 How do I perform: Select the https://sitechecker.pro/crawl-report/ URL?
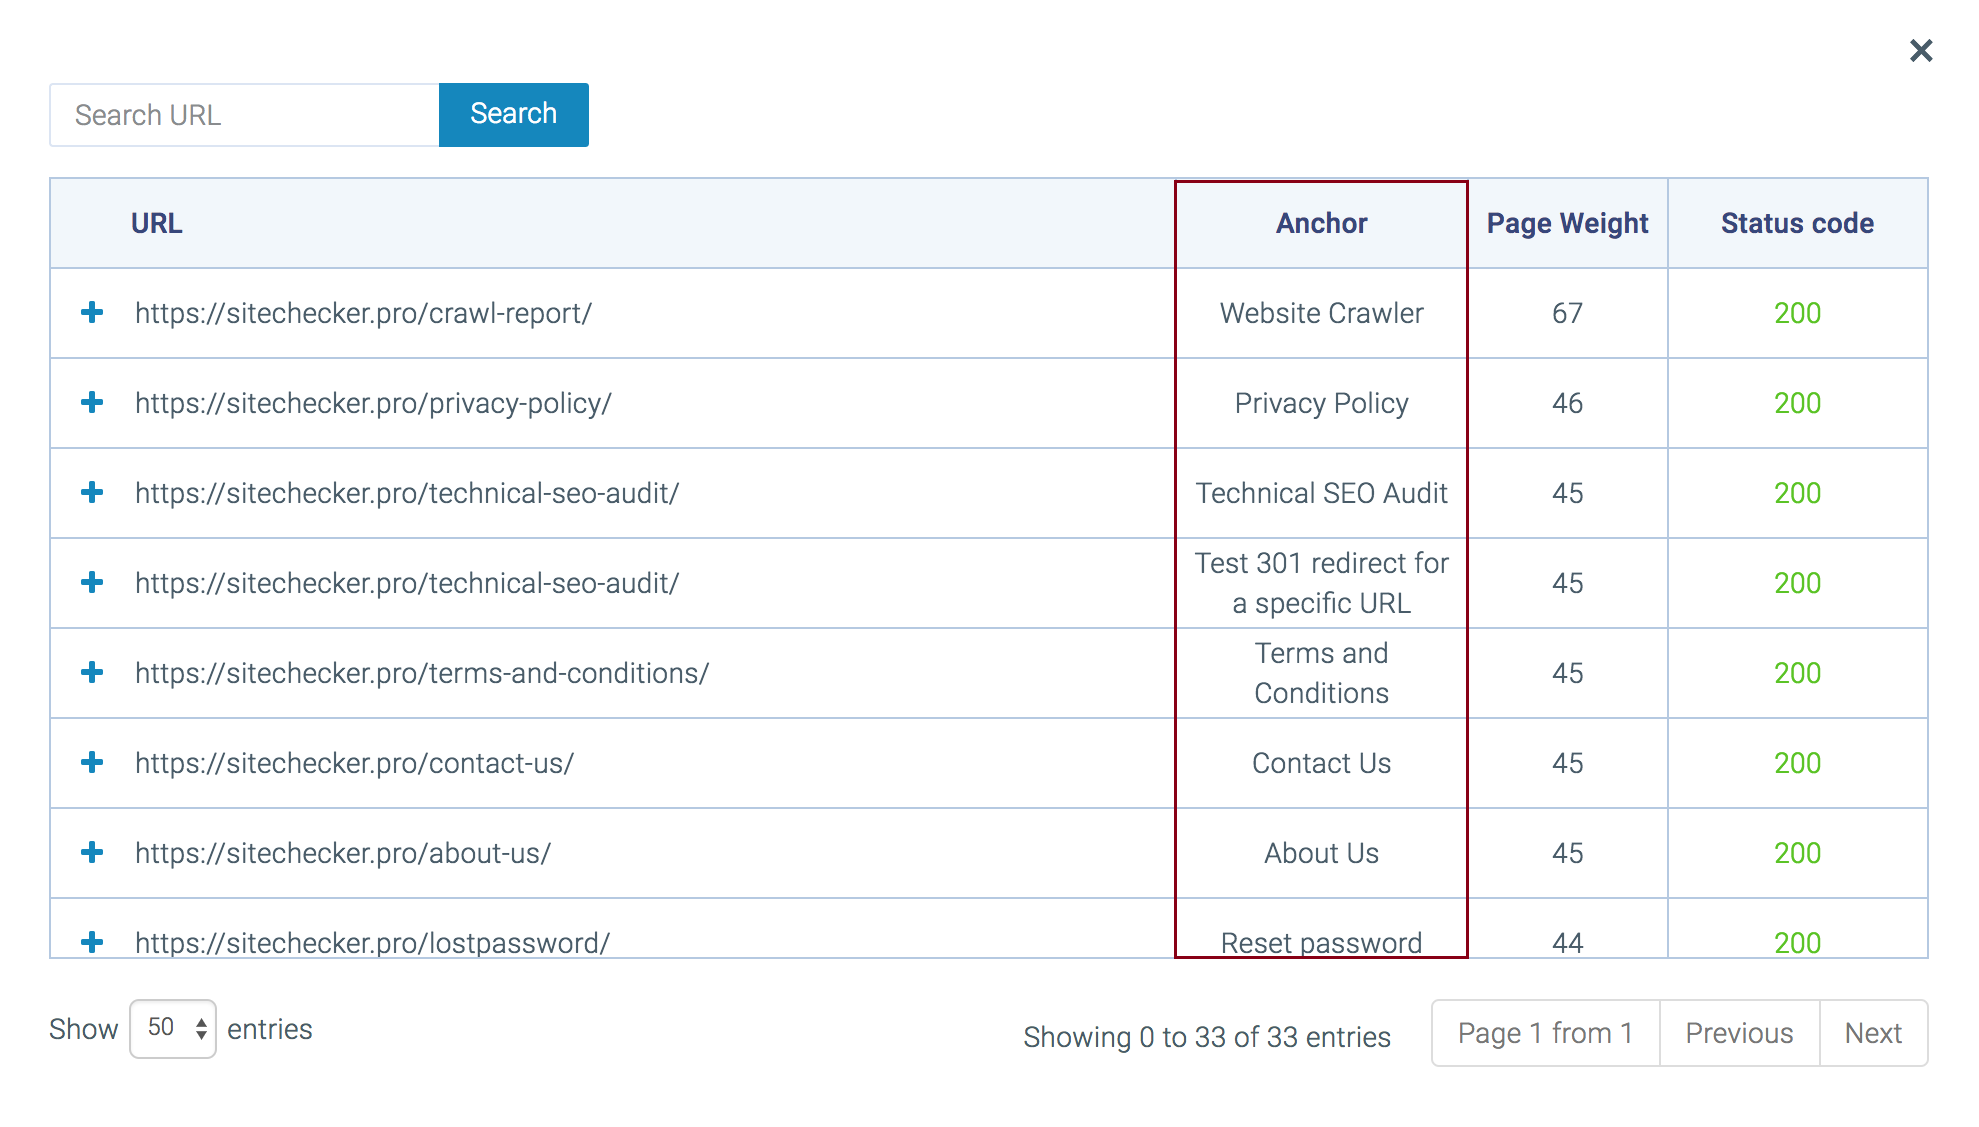coord(363,313)
